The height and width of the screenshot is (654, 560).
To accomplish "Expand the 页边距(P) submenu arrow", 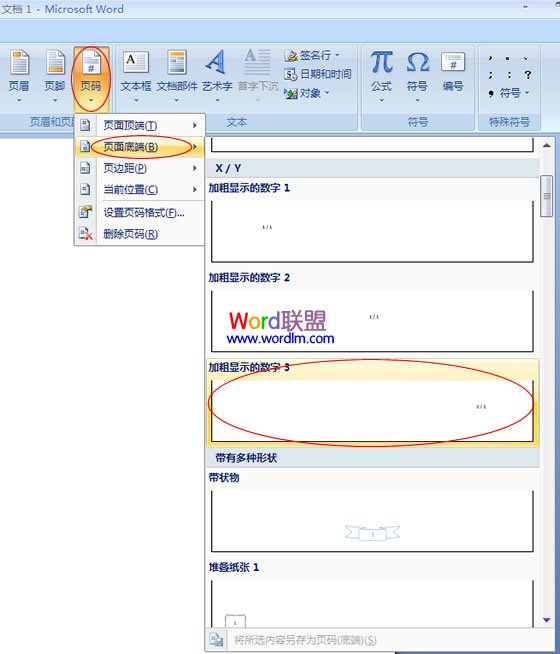I will (x=195, y=168).
